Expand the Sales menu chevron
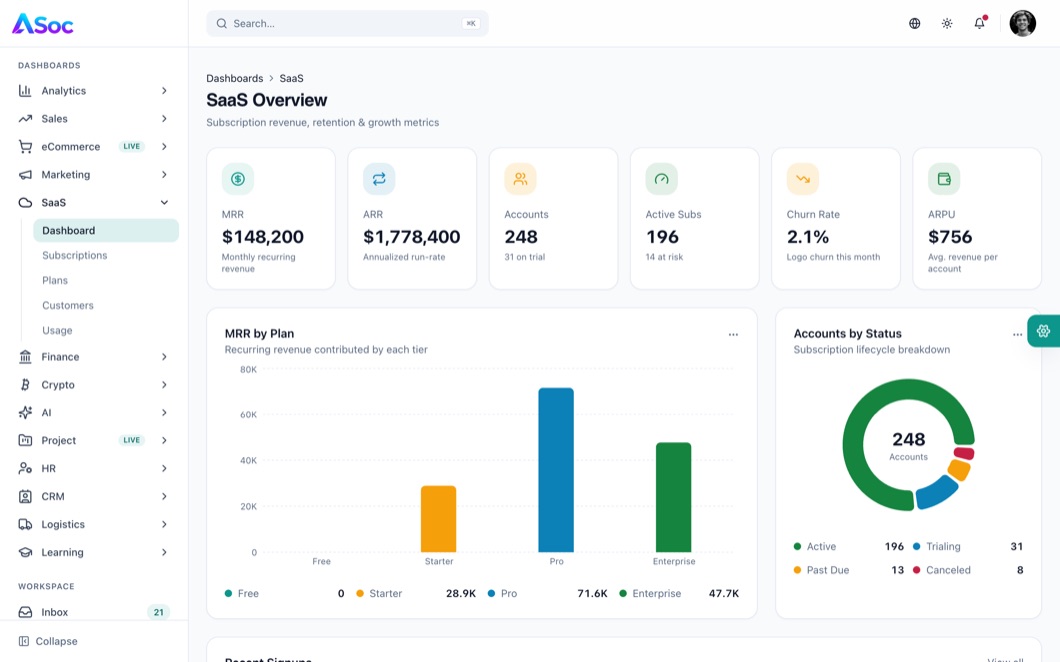Screen dimensions: 1060x662 coord(164,118)
